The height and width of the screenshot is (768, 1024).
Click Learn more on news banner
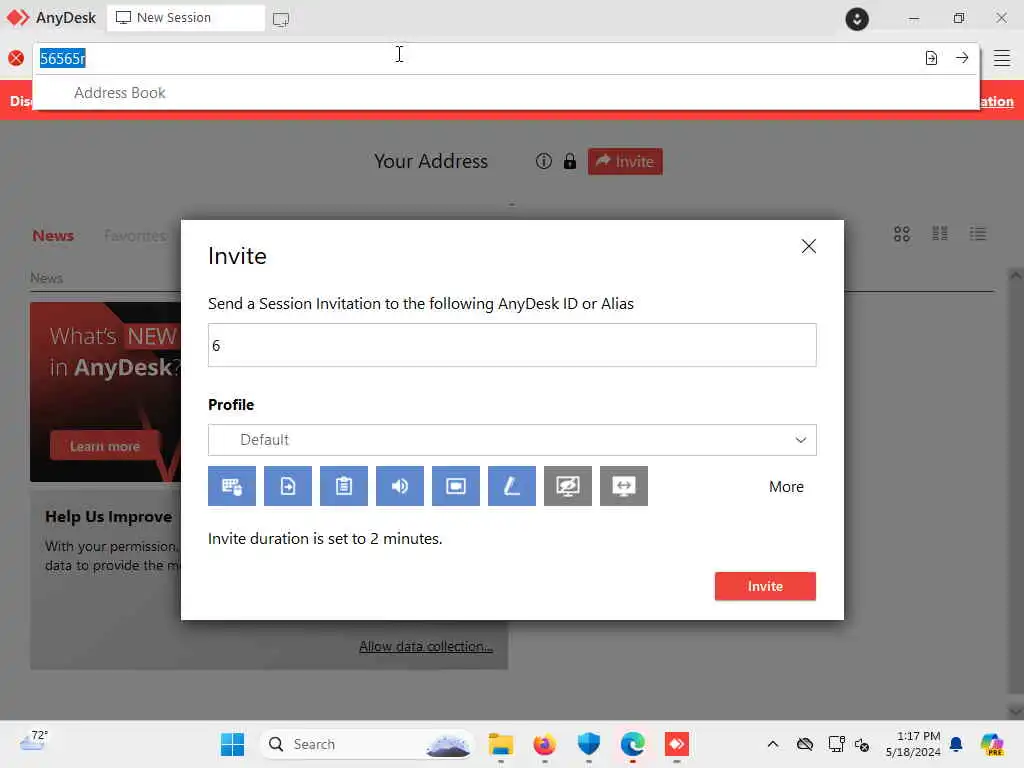[104, 446]
